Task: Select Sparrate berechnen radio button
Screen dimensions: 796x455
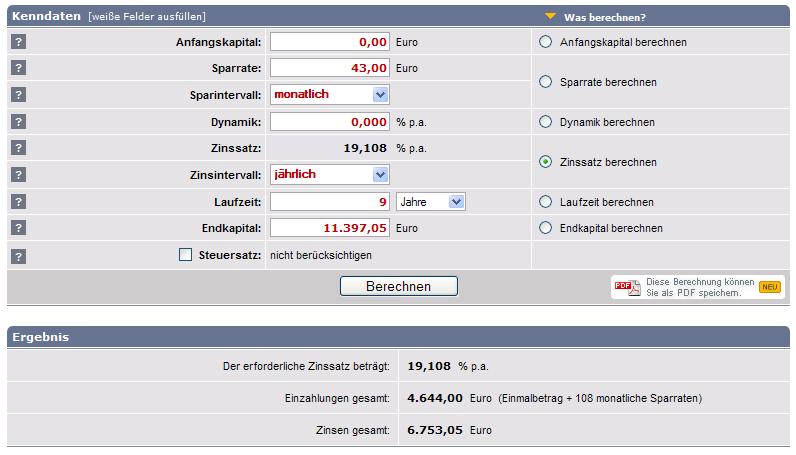Action: click(x=545, y=81)
